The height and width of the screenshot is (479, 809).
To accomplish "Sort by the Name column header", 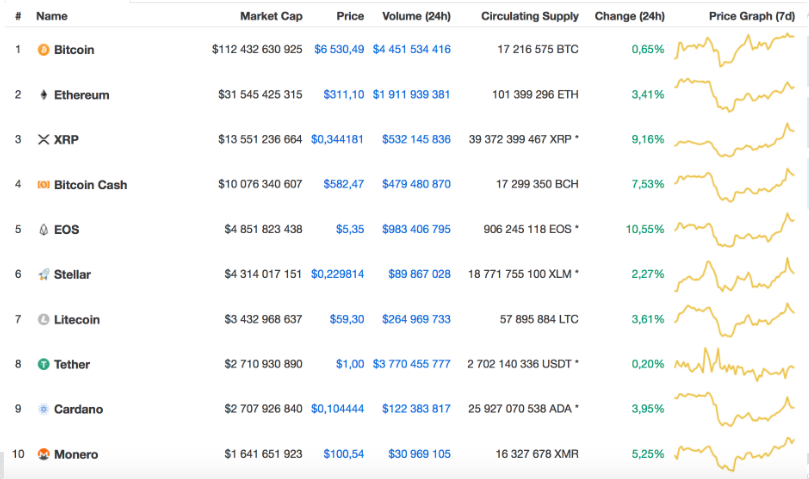I will (x=52, y=16).
